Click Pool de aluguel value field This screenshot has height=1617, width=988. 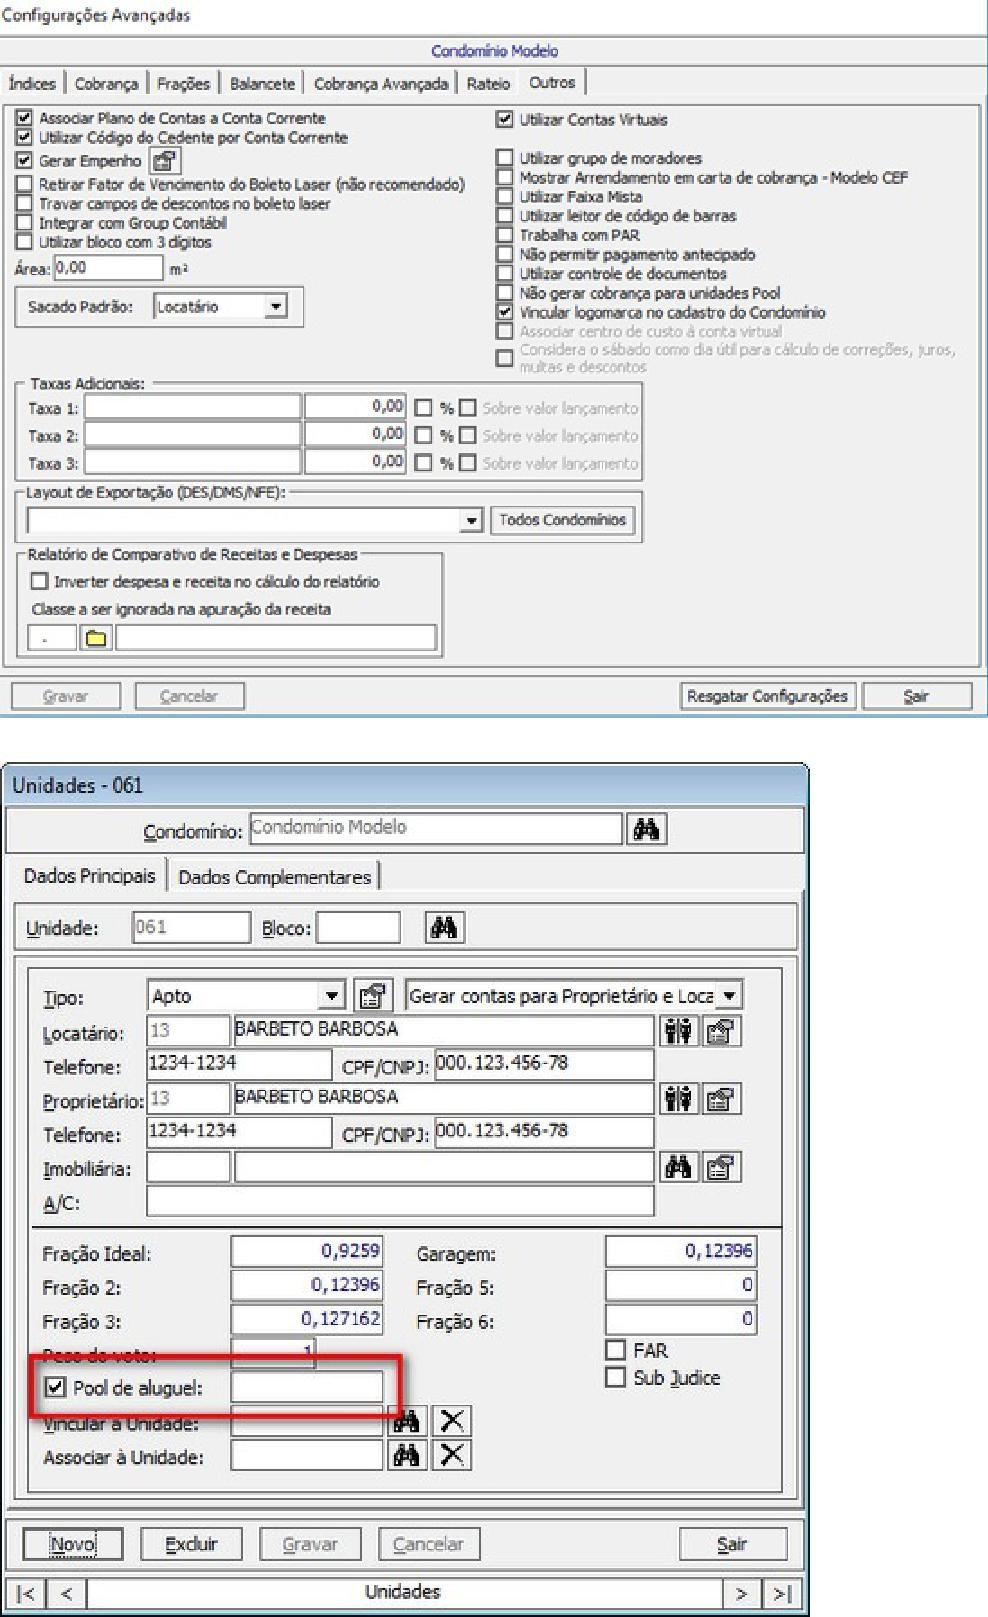click(307, 1387)
